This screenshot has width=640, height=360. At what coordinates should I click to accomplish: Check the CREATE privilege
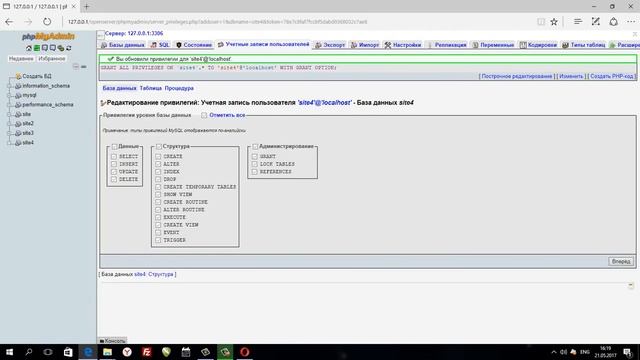158,156
